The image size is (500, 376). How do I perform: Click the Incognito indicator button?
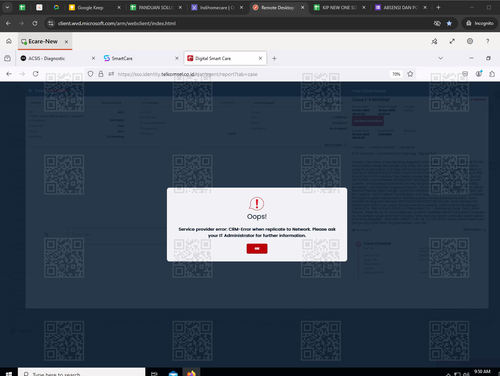point(479,23)
